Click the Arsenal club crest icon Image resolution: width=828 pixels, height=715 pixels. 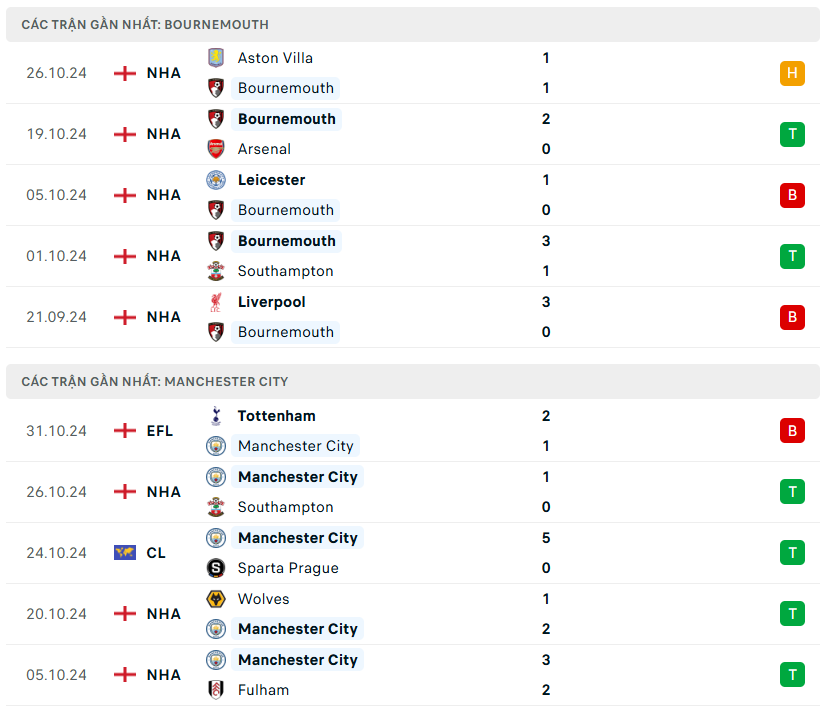pyautogui.click(x=216, y=149)
